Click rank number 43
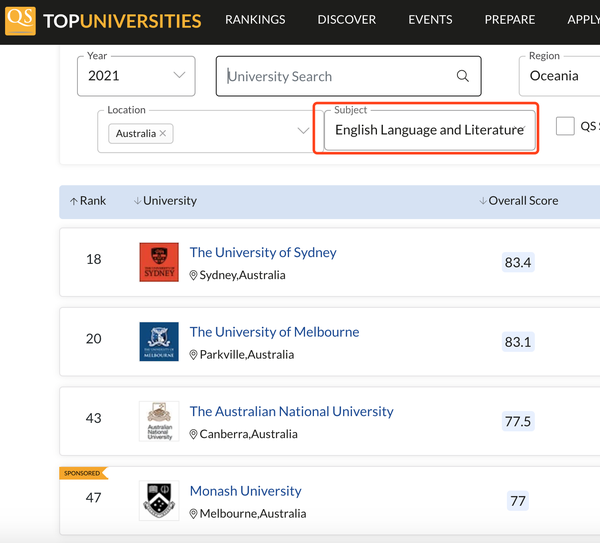The height and width of the screenshot is (543, 600). (94, 418)
